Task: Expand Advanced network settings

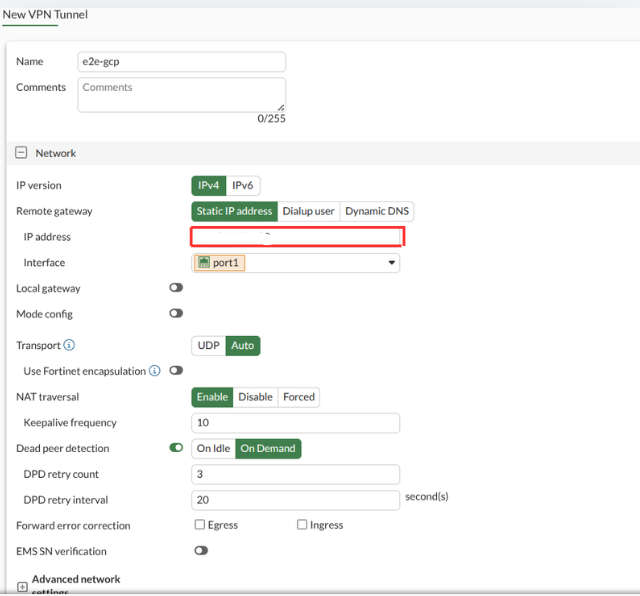Action: click(x=22, y=587)
